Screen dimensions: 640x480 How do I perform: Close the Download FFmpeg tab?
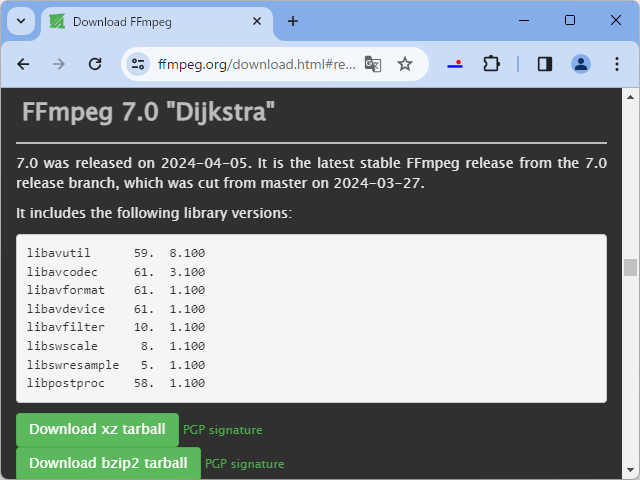coord(257,21)
